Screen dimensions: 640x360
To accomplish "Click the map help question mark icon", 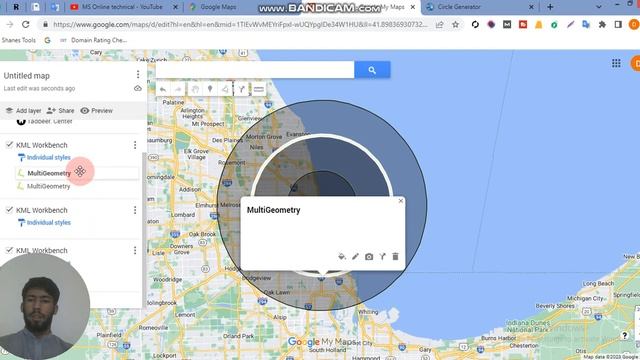I will click(x=624, y=335).
